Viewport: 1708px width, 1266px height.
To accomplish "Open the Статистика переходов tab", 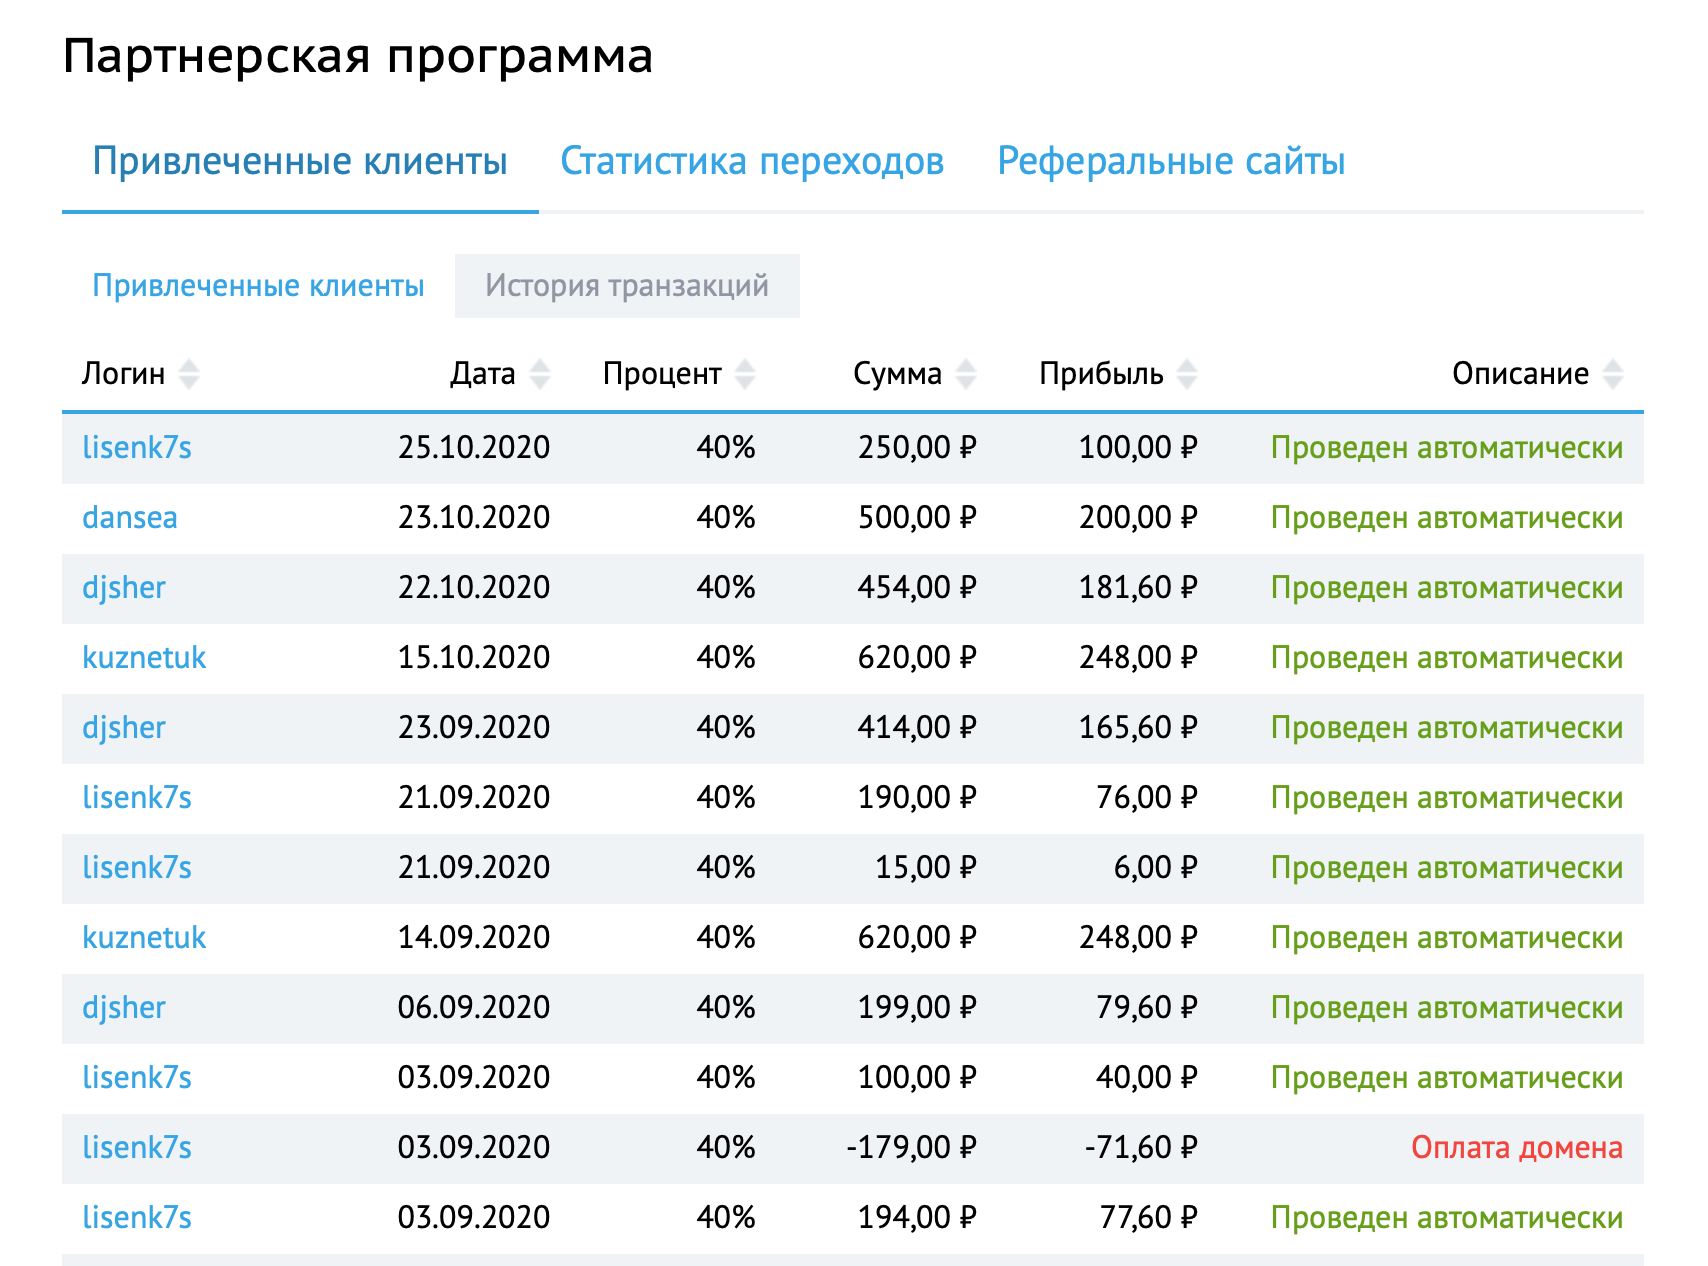I will [x=752, y=161].
